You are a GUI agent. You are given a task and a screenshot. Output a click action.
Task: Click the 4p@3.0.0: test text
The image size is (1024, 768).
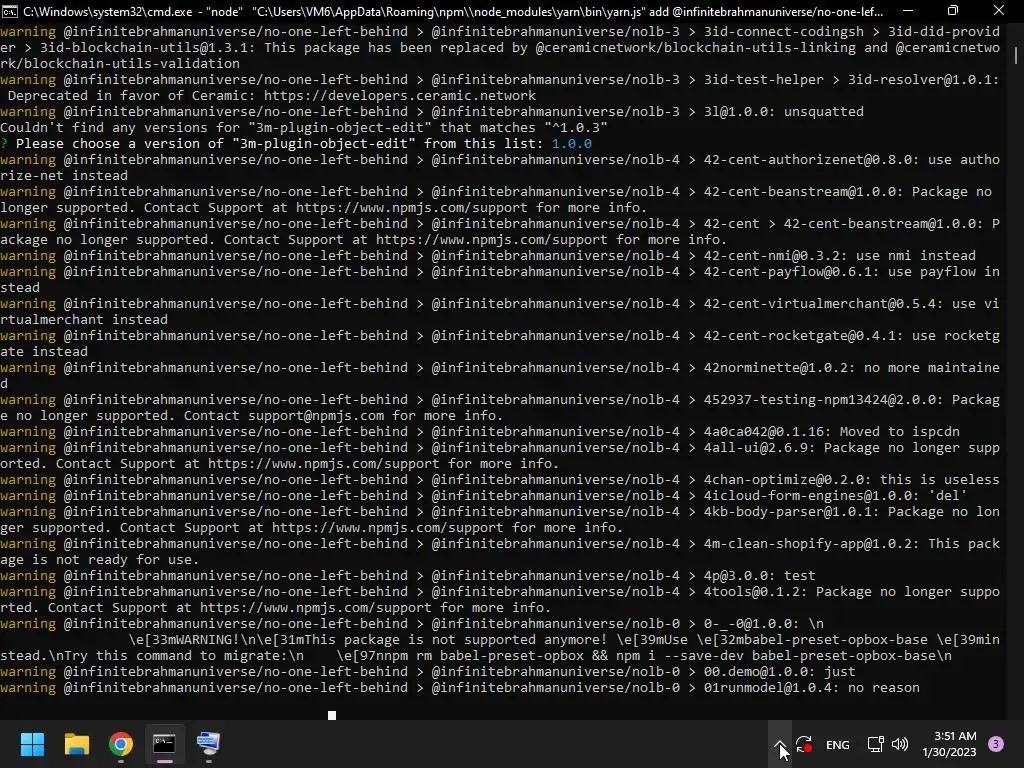[x=760, y=576]
